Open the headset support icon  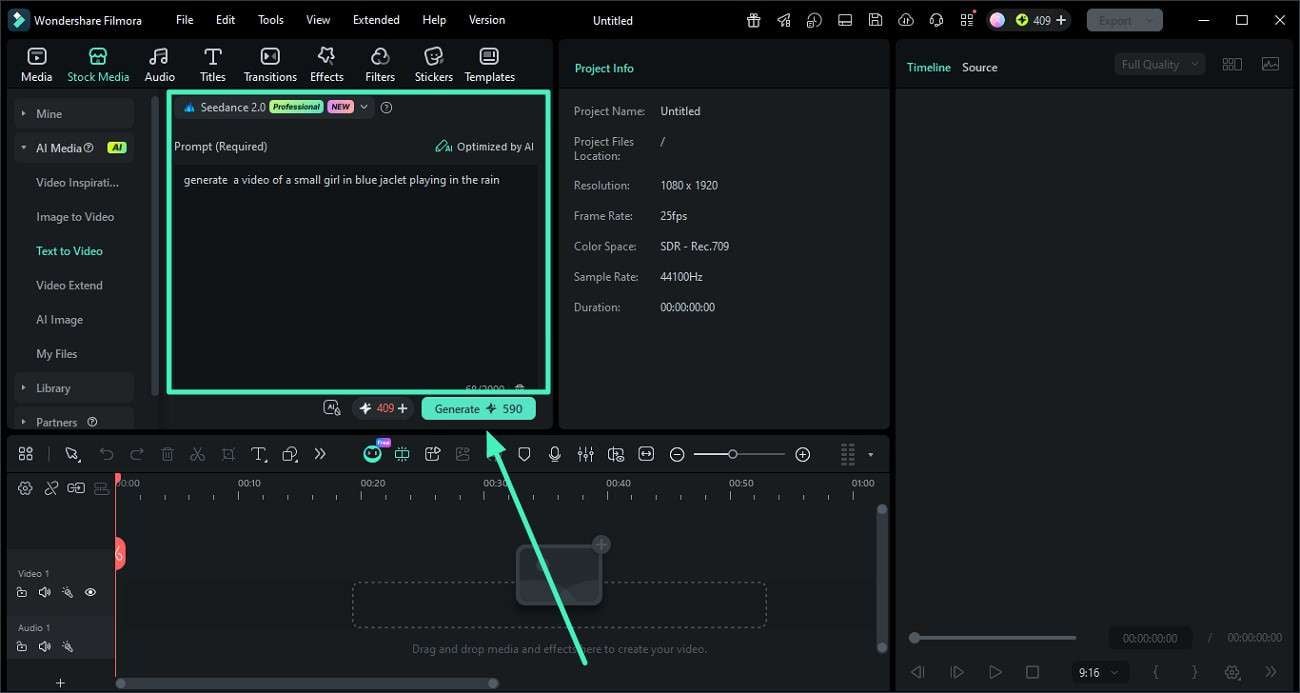(936, 20)
